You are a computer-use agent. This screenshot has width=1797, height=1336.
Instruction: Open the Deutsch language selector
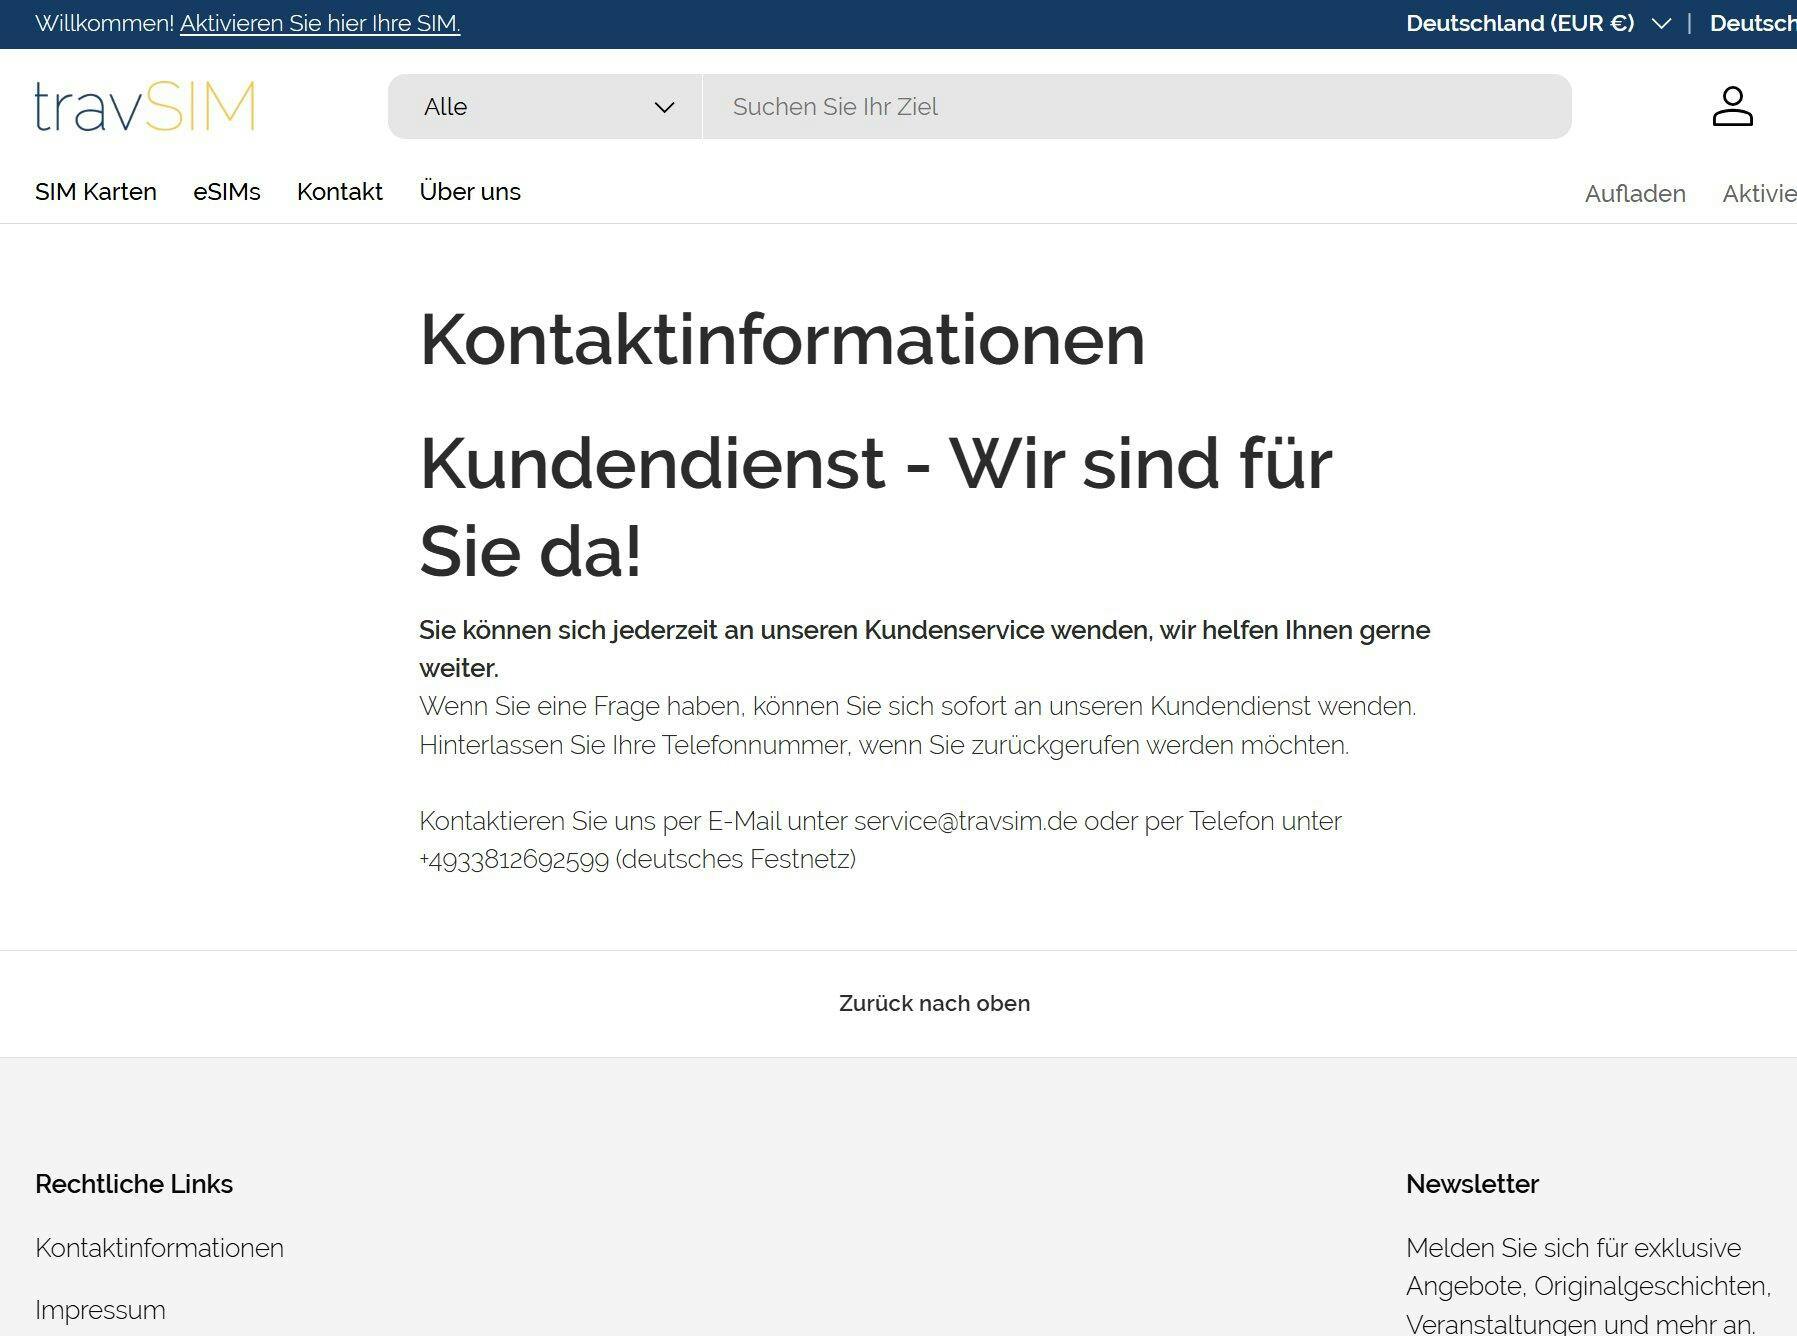(x=1752, y=24)
